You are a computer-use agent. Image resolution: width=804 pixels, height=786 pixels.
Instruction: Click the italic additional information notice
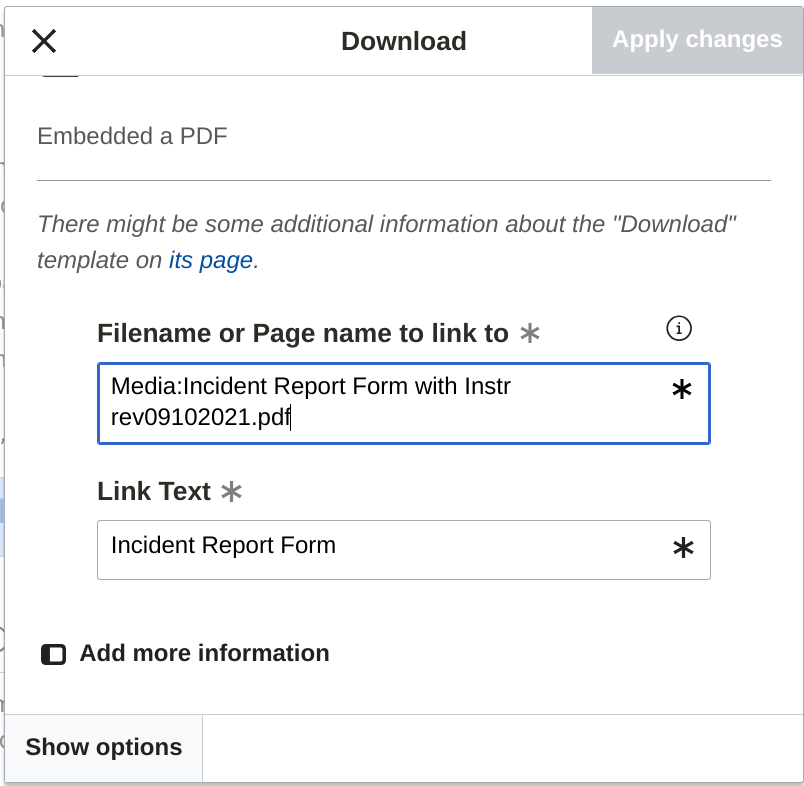386,241
